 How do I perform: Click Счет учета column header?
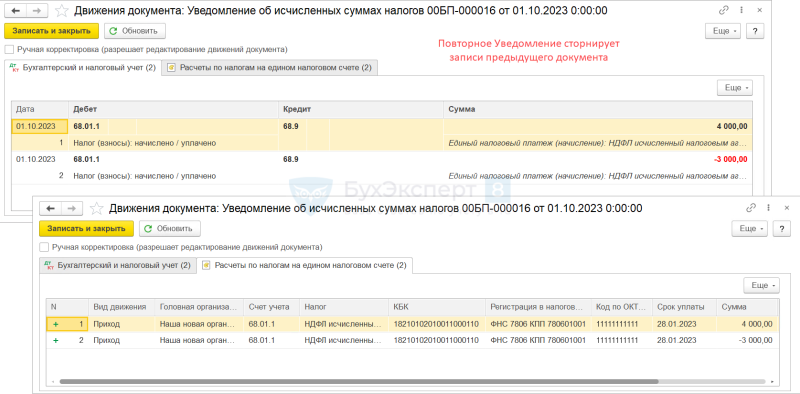[x=272, y=307]
